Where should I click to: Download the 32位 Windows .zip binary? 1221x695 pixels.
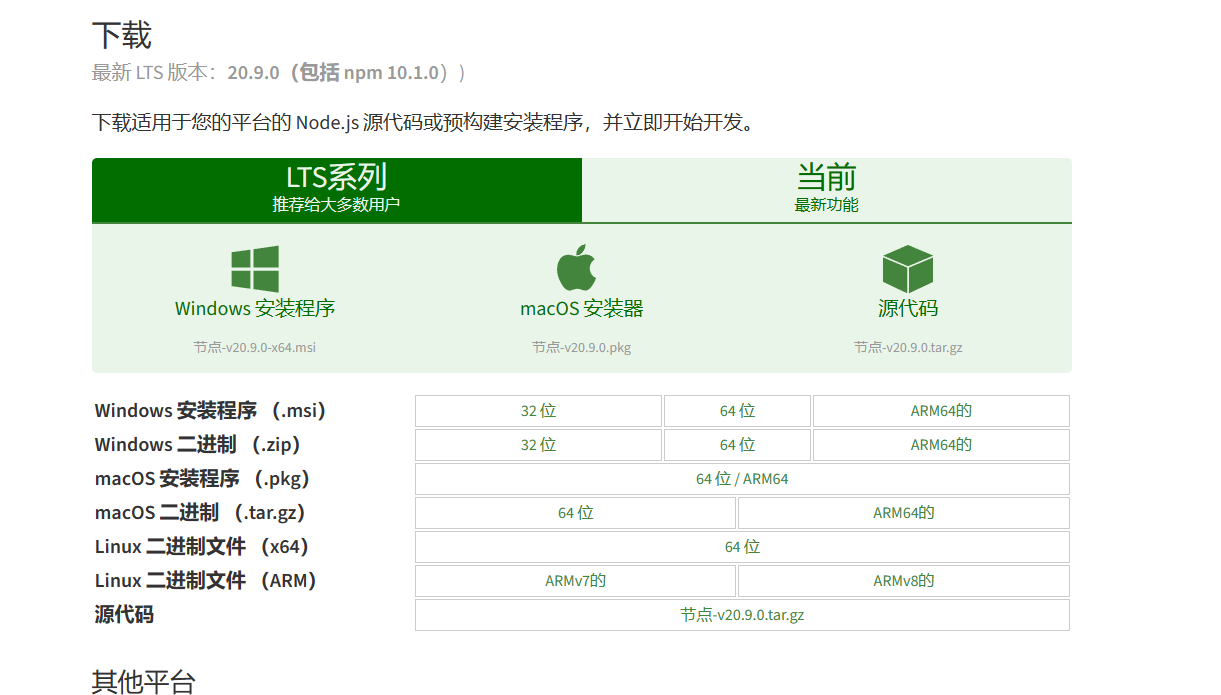pyautogui.click(x=538, y=445)
